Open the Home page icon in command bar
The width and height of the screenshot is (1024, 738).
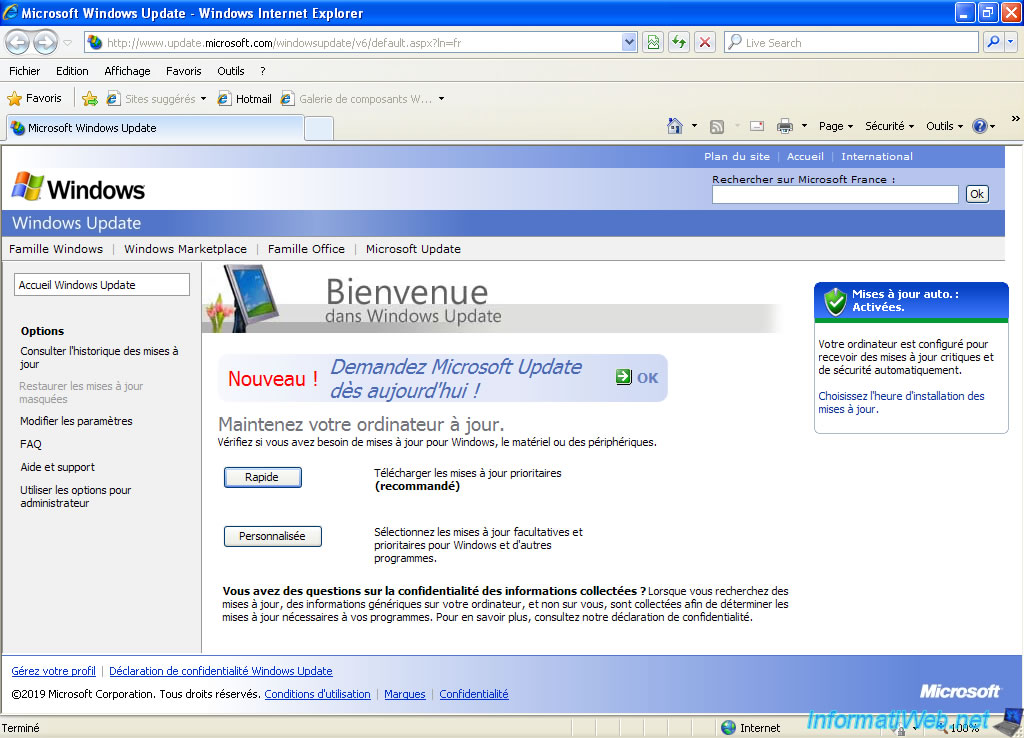coord(675,126)
